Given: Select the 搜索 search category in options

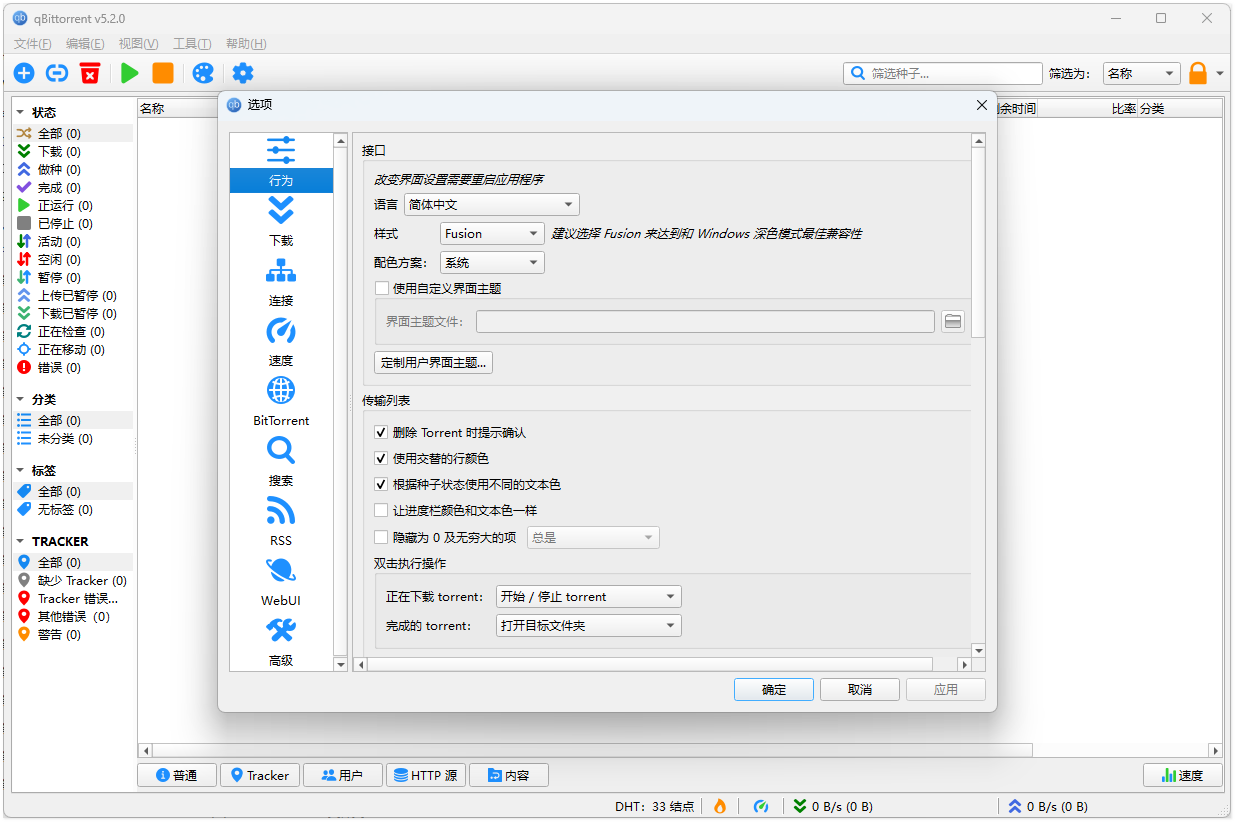Looking at the screenshot, I should [281, 463].
